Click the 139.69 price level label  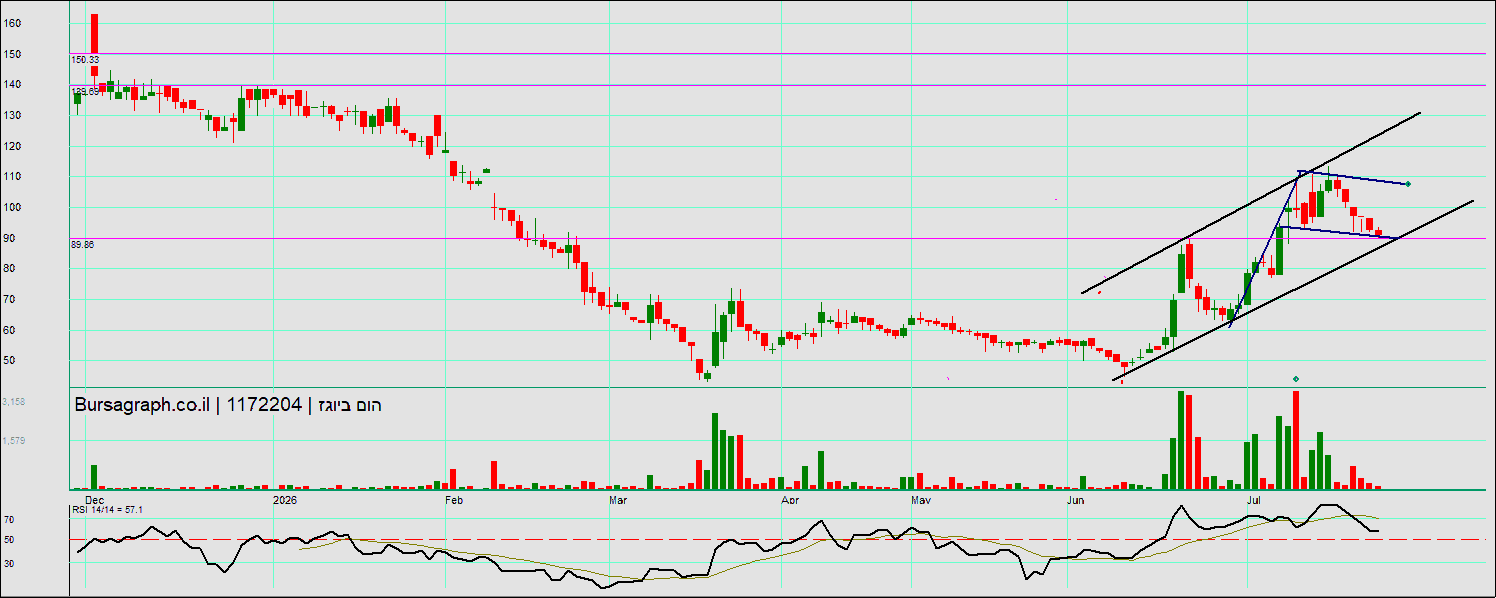[x=85, y=91]
